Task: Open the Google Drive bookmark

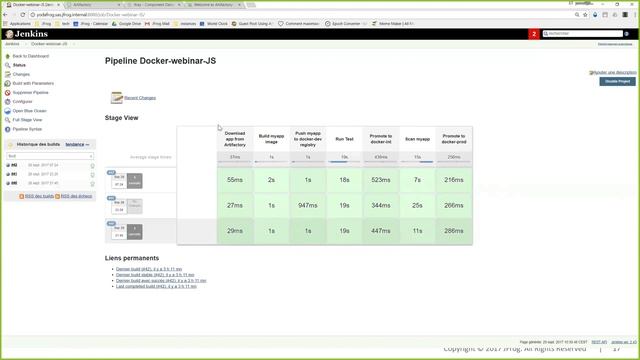Action: pyautogui.click(x=127, y=24)
